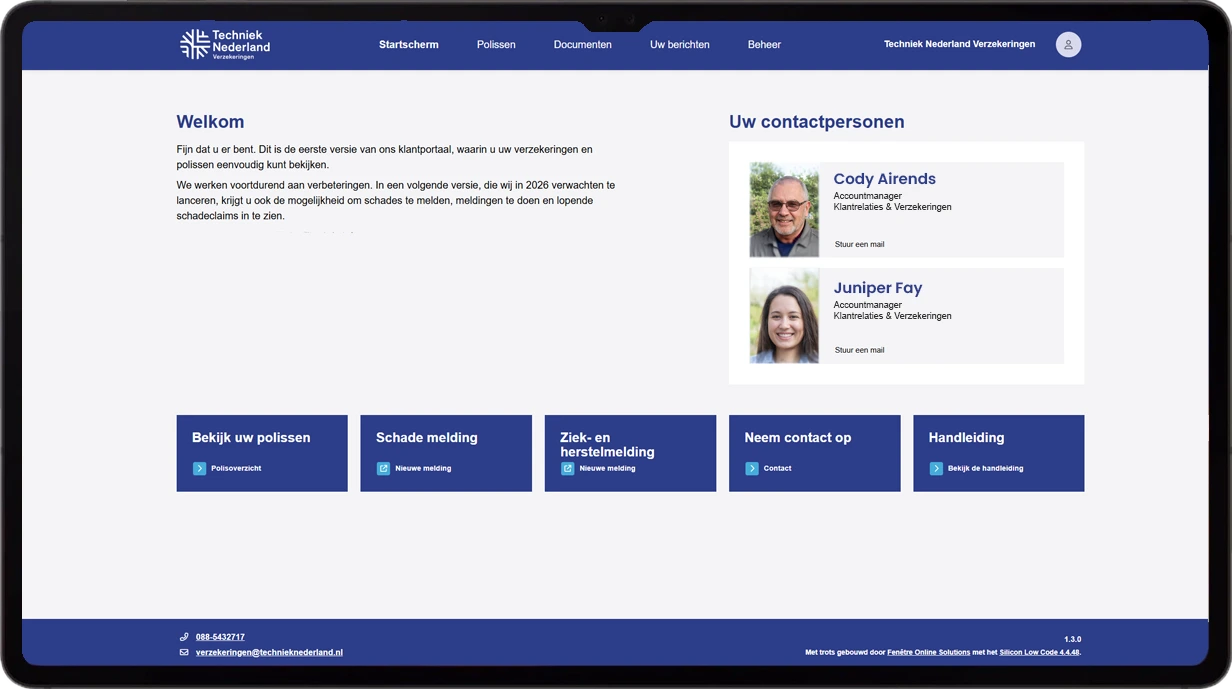Click the Uw contactpersonen heading

pos(816,122)
